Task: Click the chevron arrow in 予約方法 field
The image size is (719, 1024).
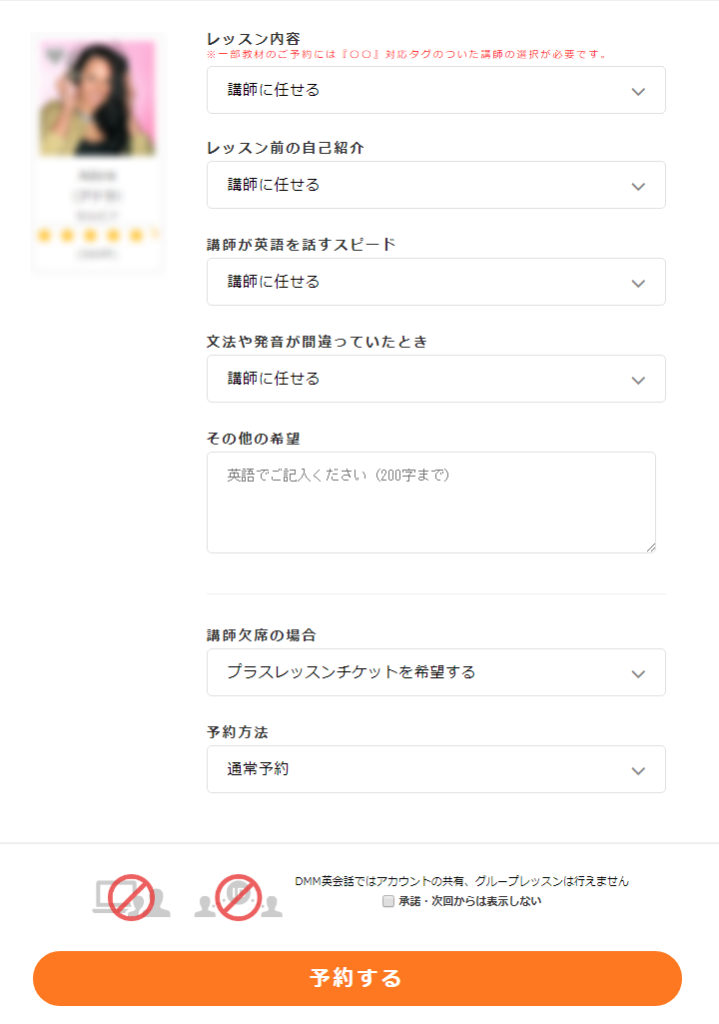Action: [x=639, y=770]
